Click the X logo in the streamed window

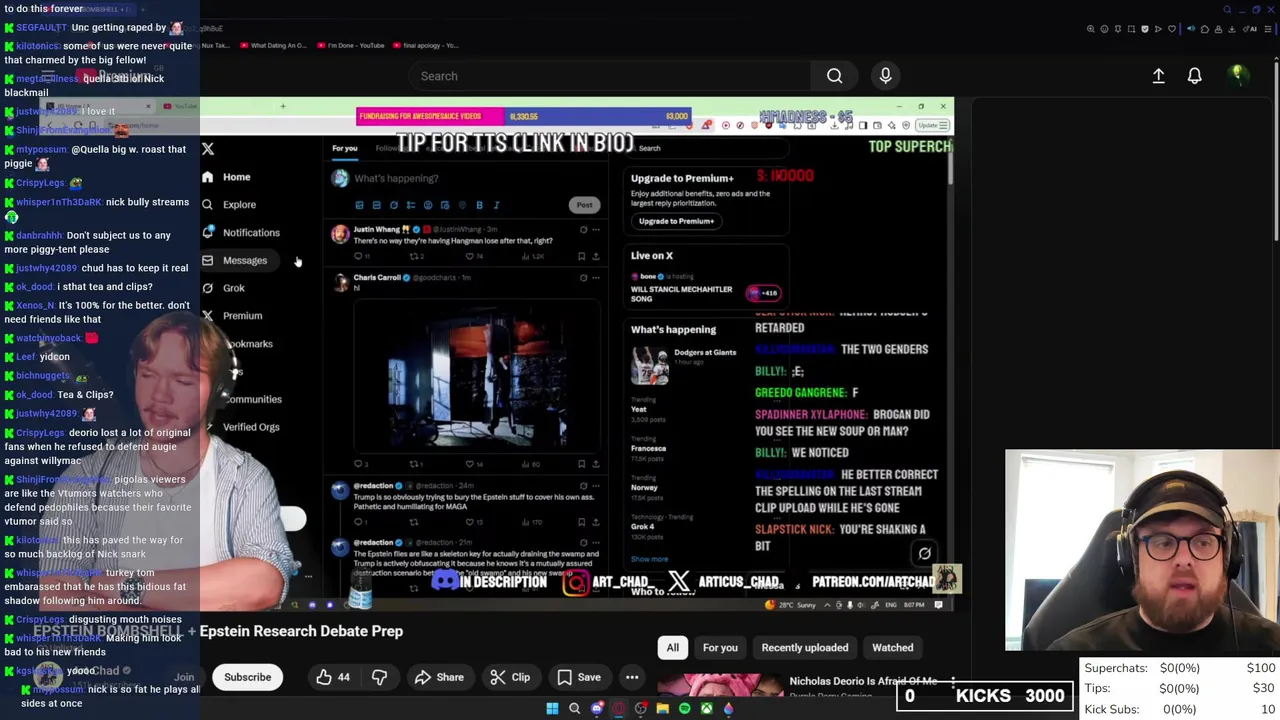[208, 149]
